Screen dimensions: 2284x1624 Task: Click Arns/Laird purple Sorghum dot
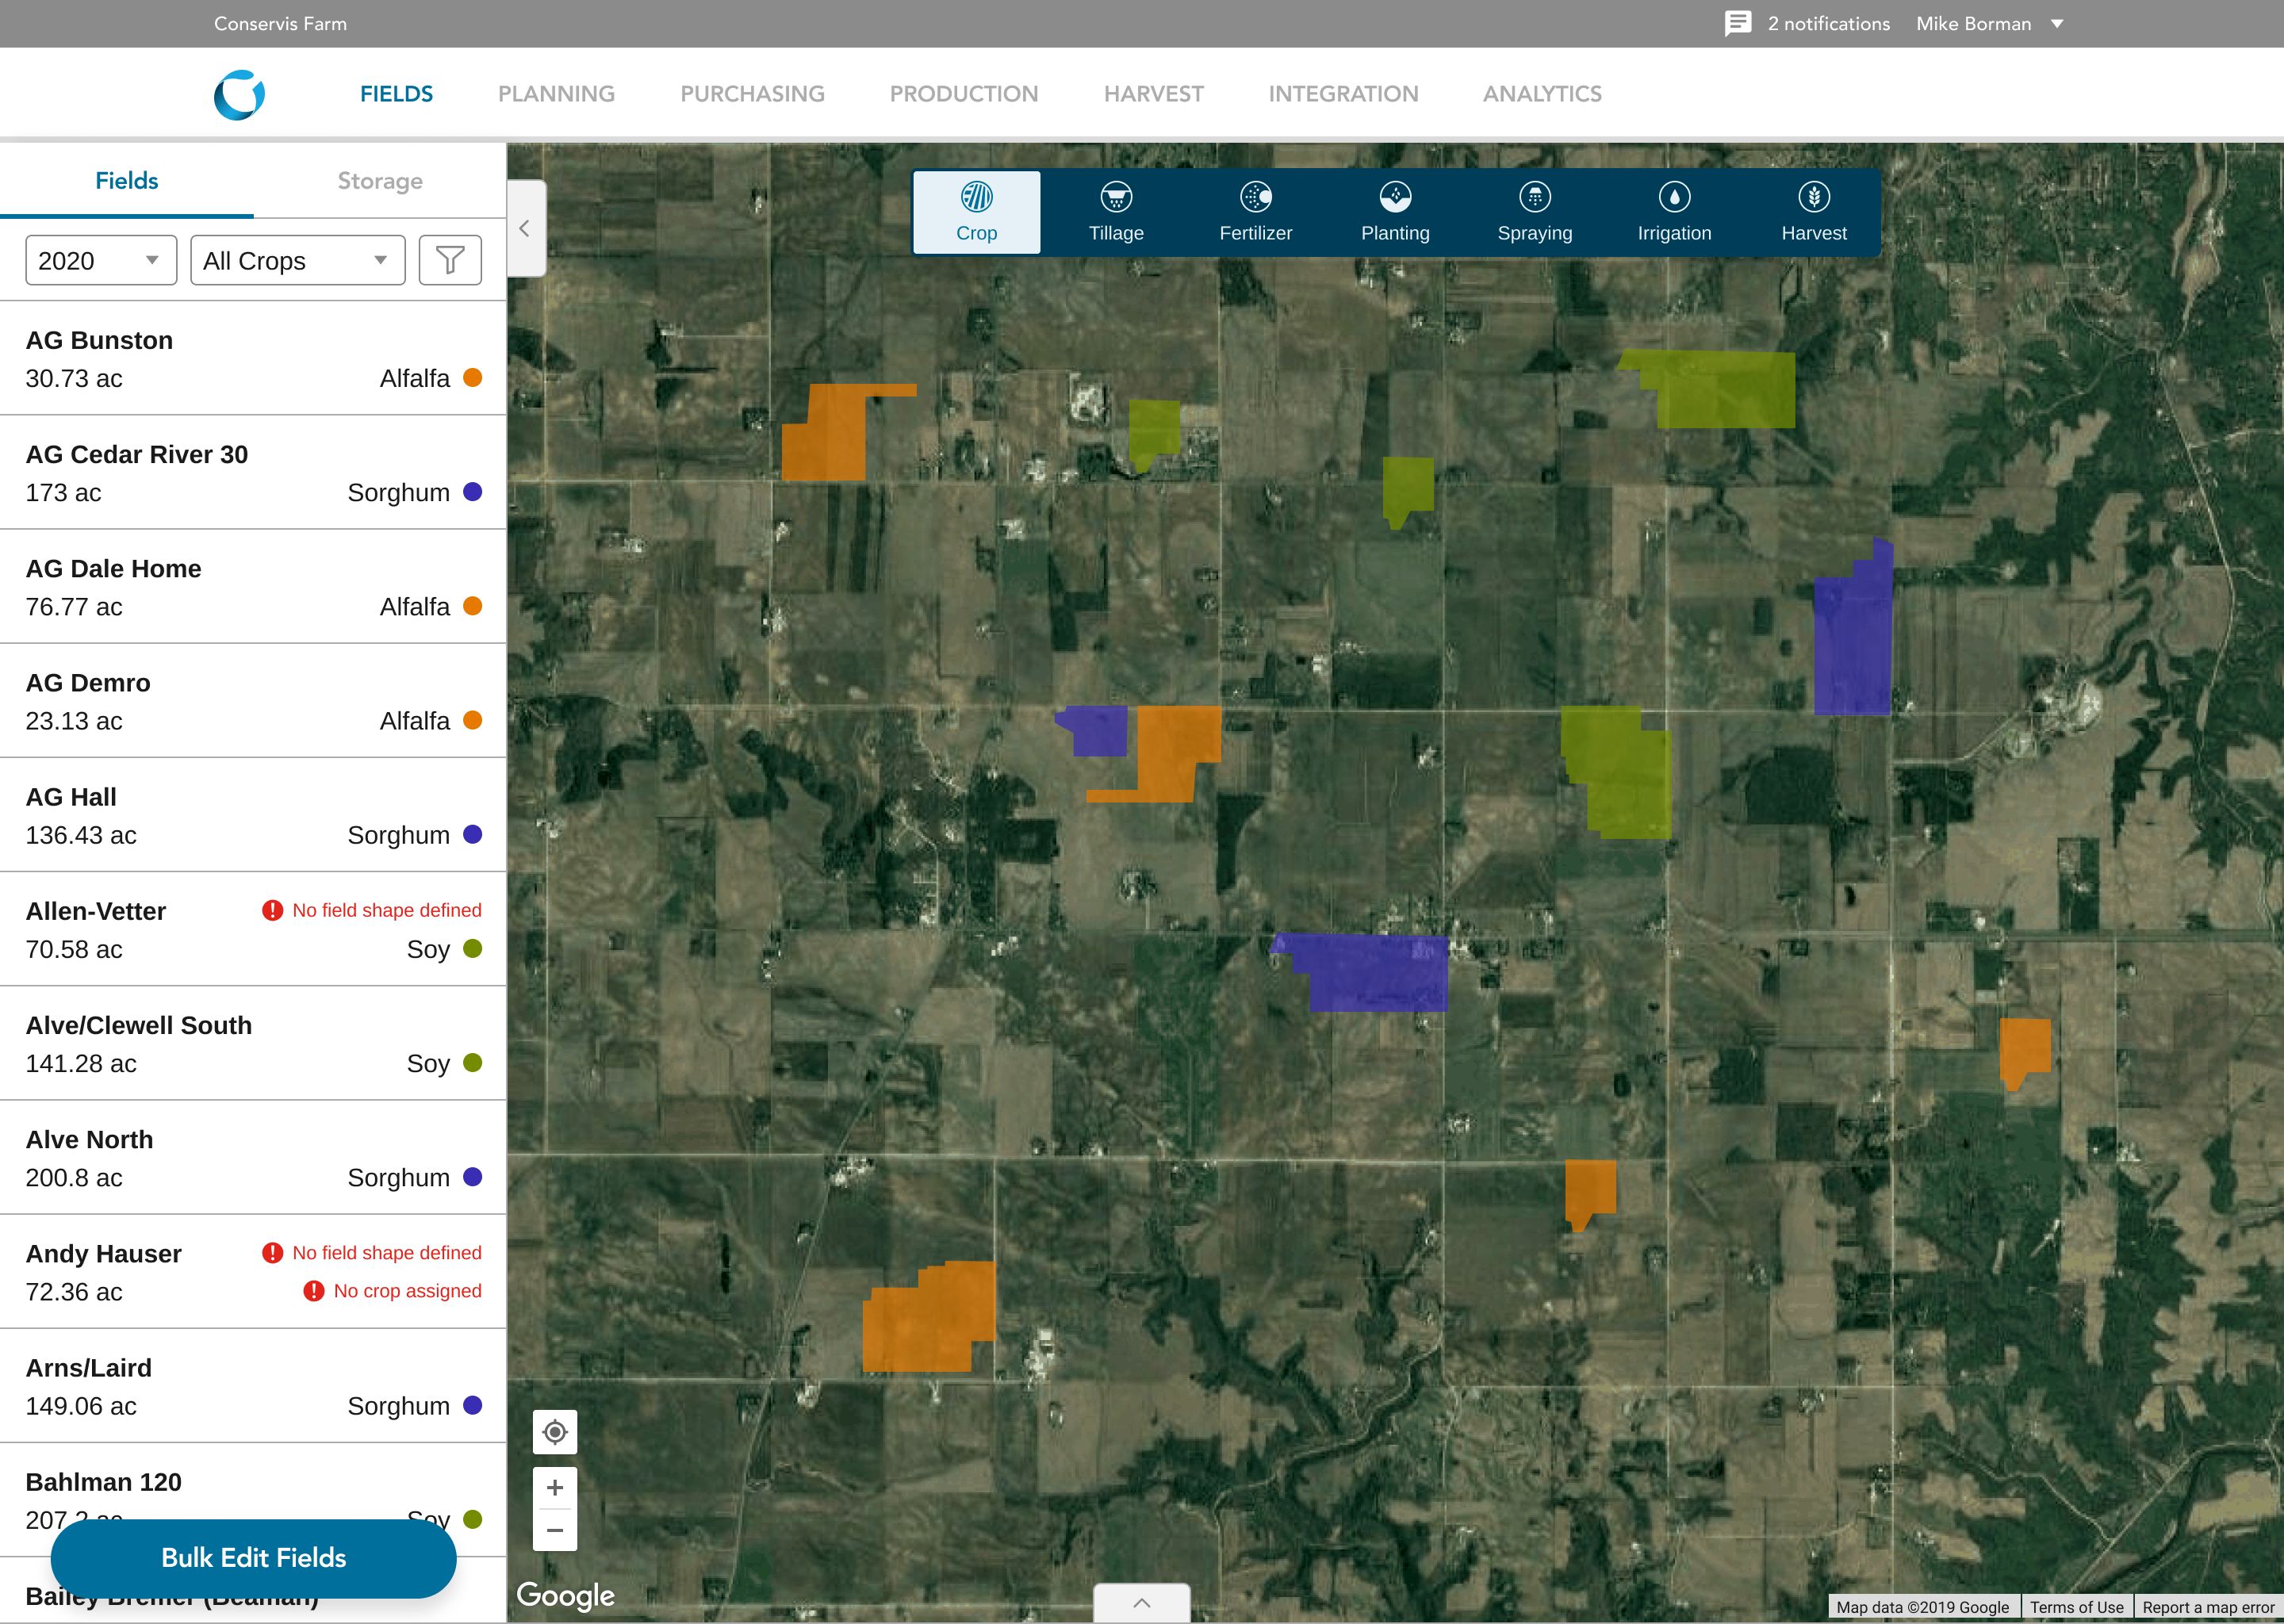point(473,1405)
